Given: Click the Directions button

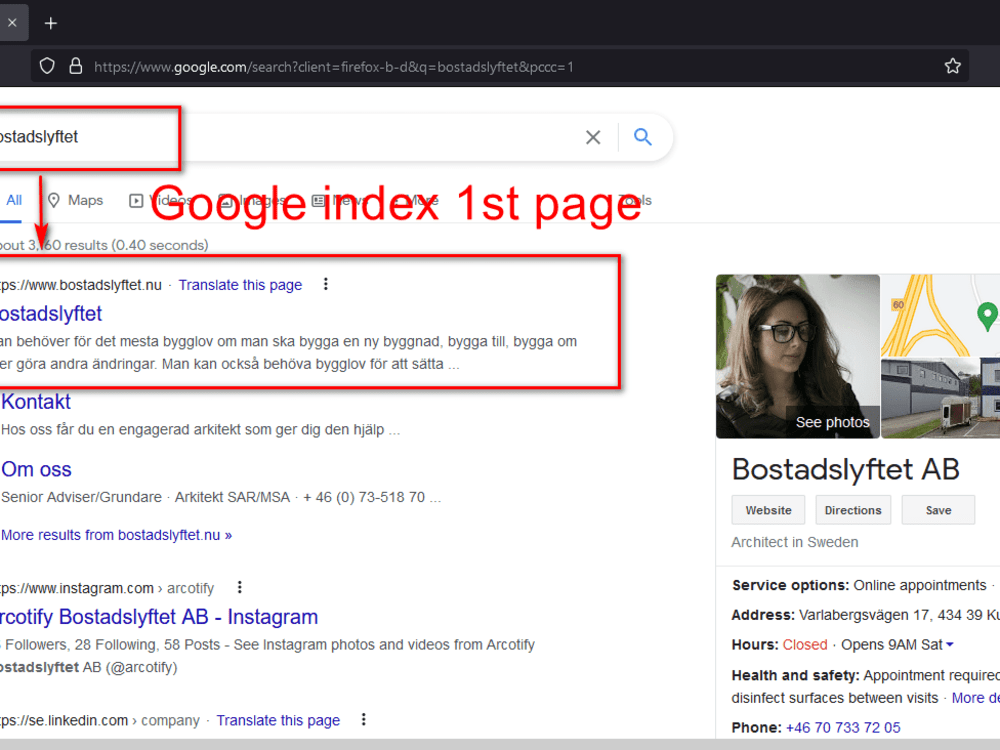Looking at the screenshot, I should [x=853, y=510].
